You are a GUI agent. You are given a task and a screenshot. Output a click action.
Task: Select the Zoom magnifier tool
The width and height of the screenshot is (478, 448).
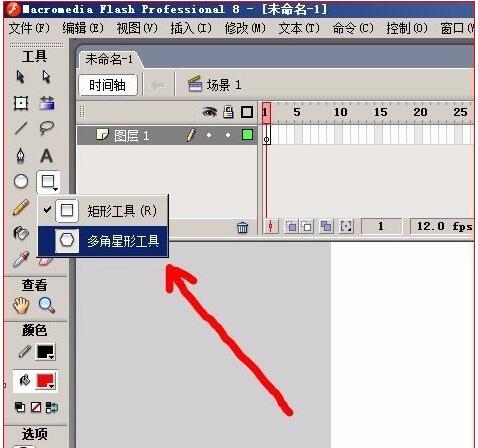tap(47, 305)
